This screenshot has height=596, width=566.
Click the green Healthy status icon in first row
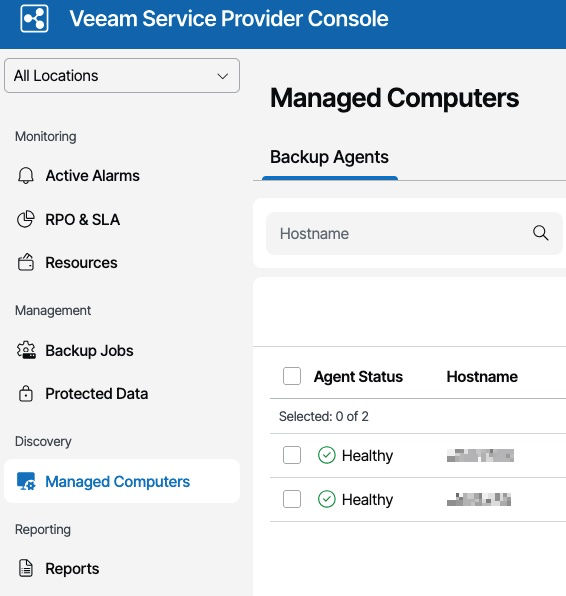tap(327, 455)
